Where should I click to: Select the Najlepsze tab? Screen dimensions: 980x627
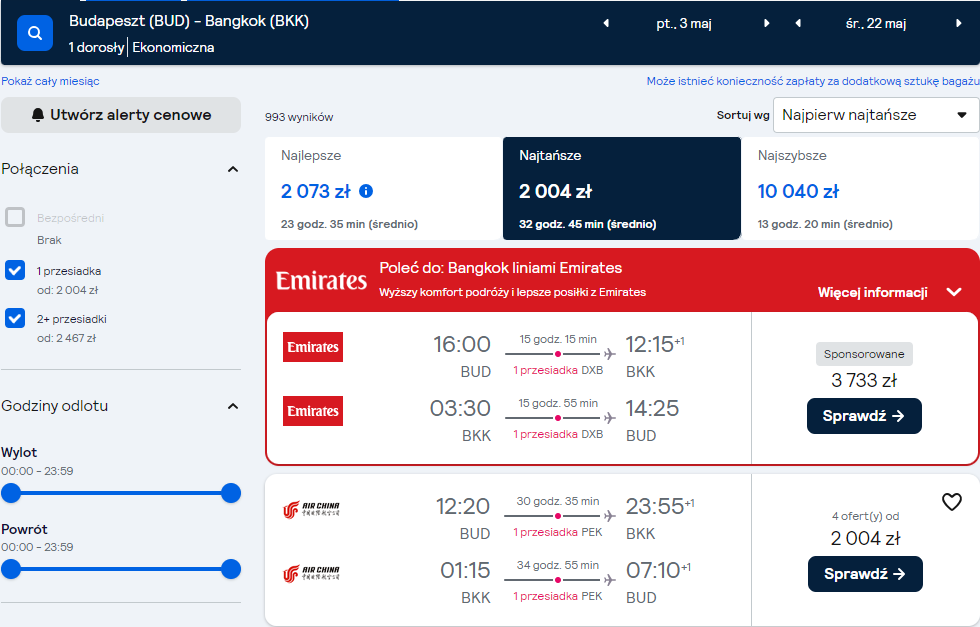click(383, 188)
